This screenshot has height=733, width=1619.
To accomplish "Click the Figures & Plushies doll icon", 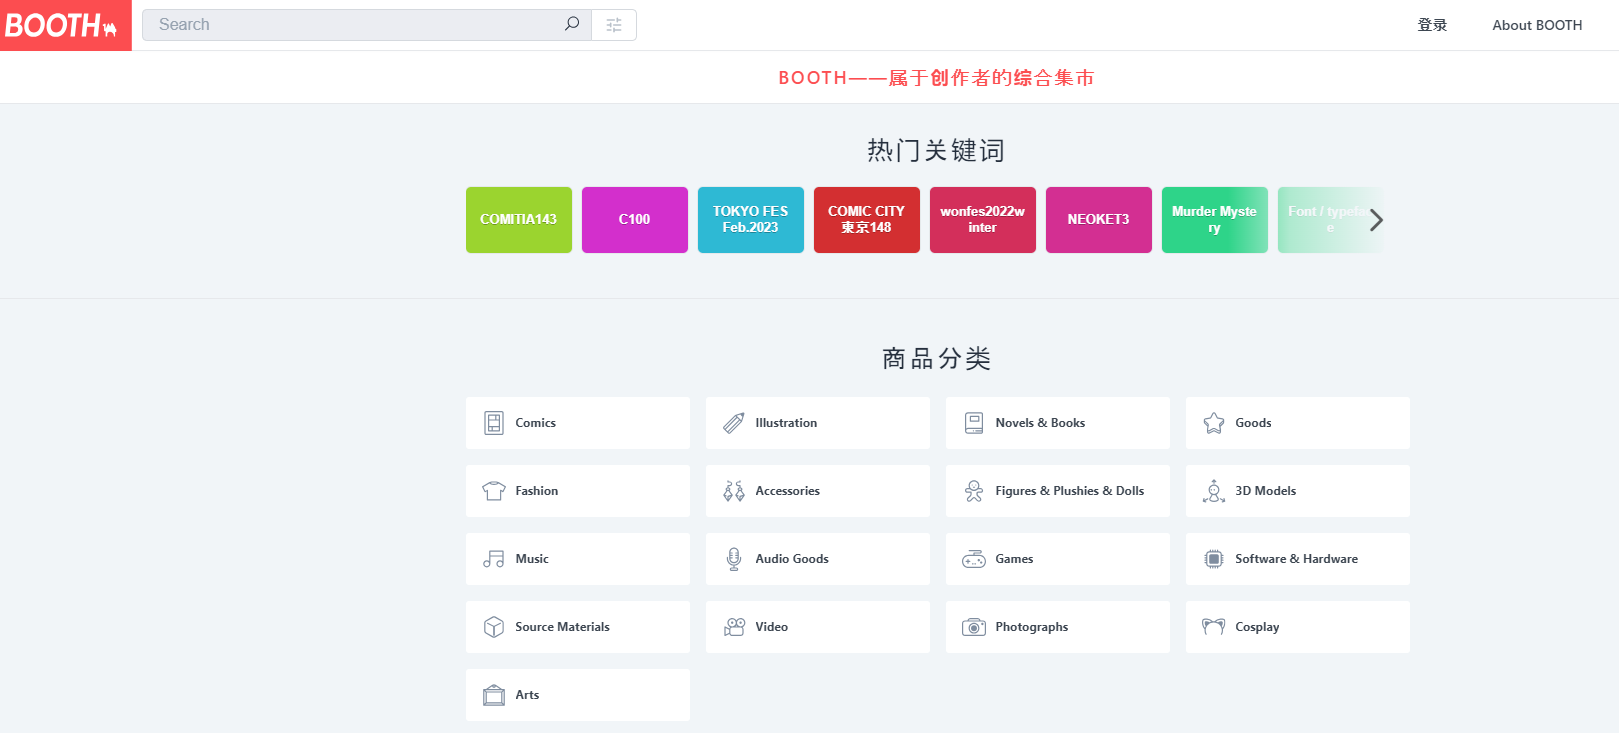I will click(x=974, y=491).
